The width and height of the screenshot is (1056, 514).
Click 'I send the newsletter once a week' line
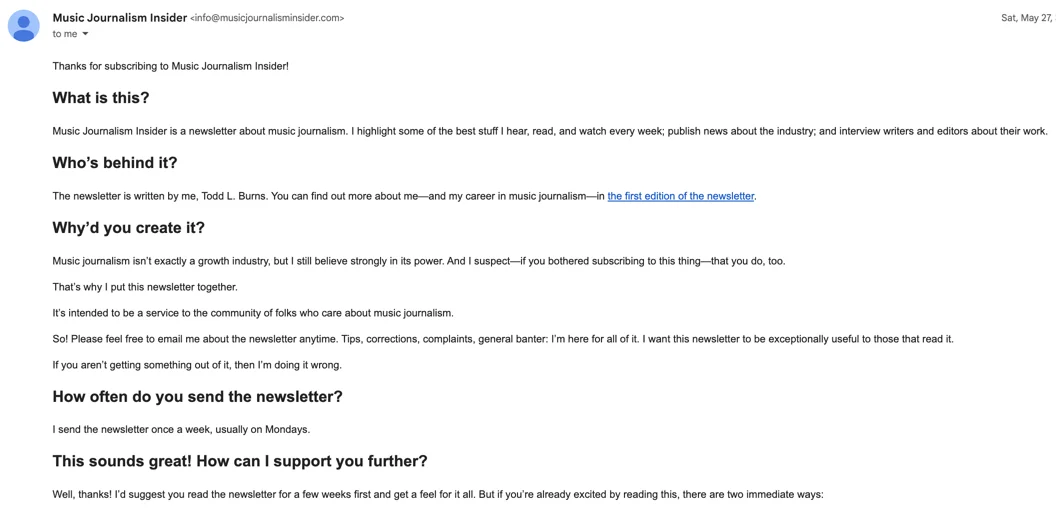point(181,429)
